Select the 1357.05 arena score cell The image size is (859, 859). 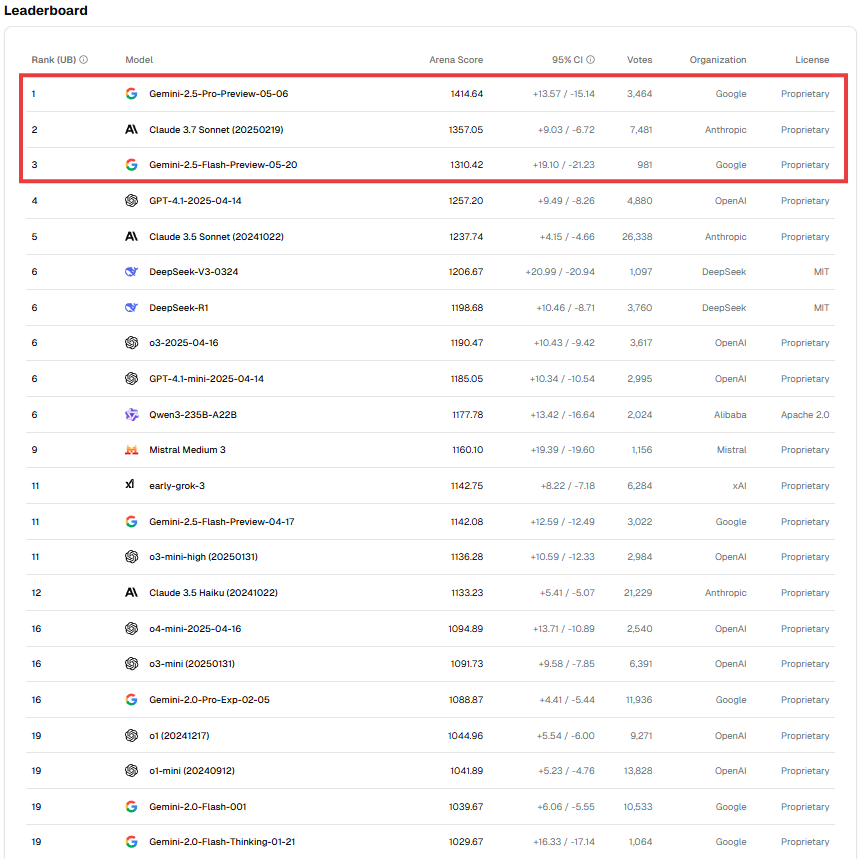pyautogui.click(x=466, y=130)
